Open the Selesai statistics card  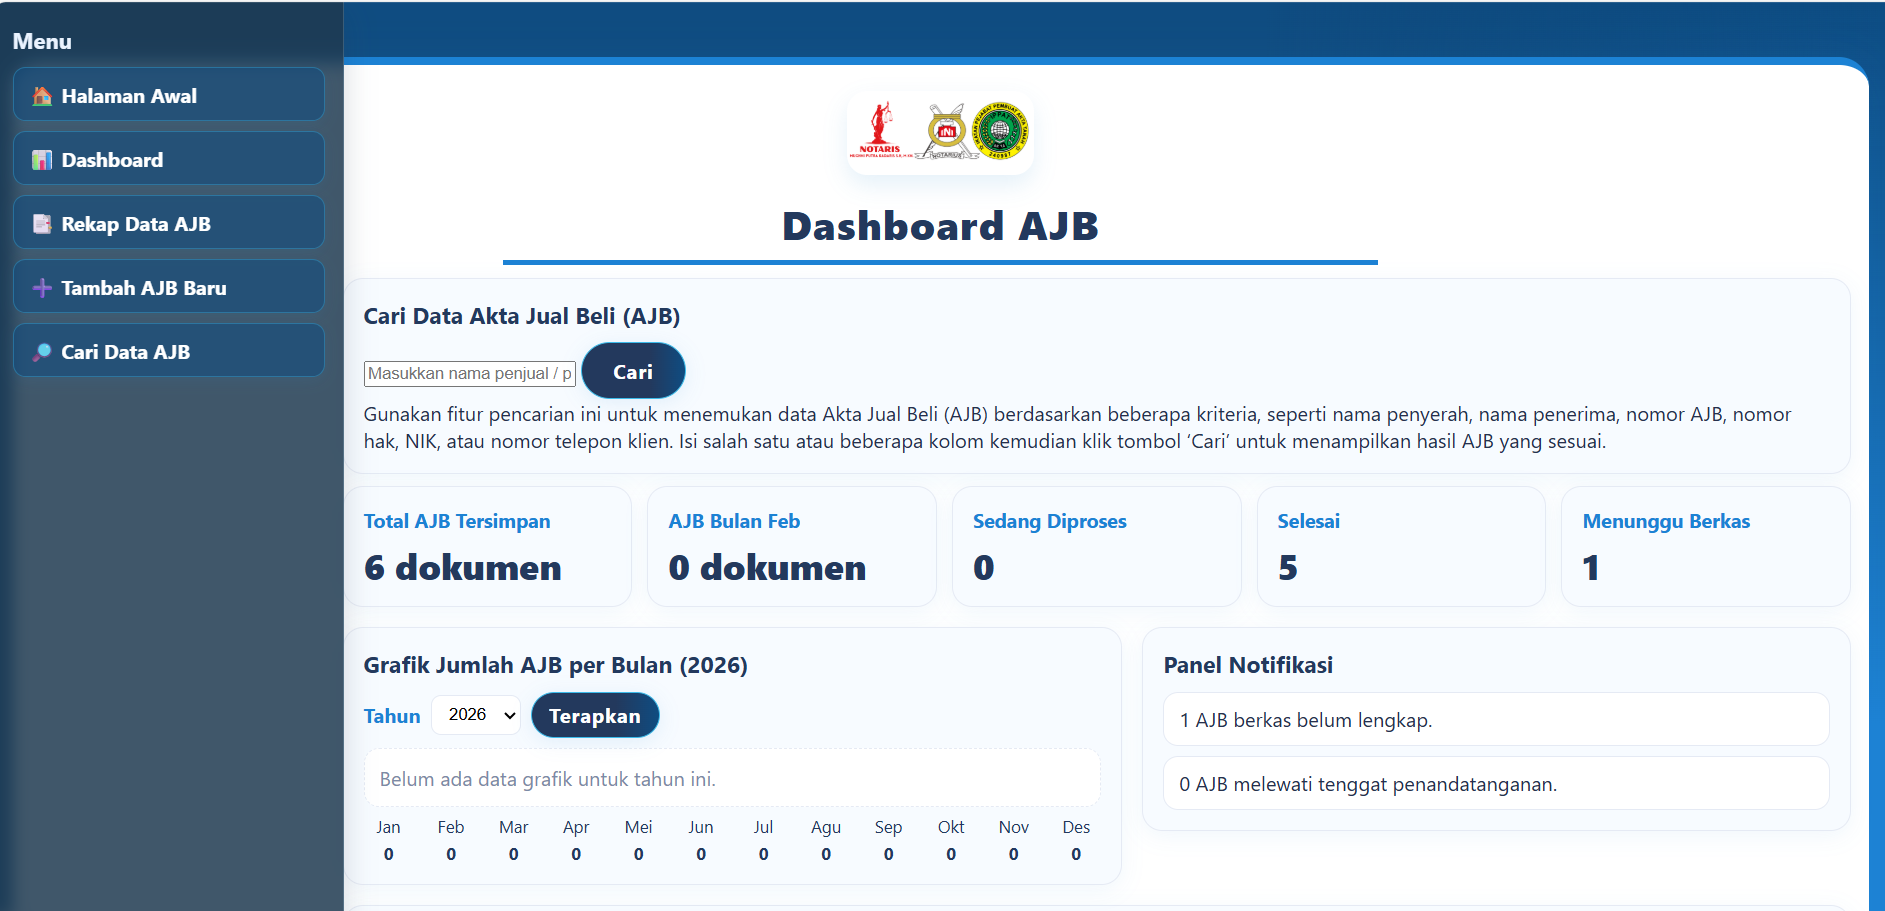coord(1400,546)
